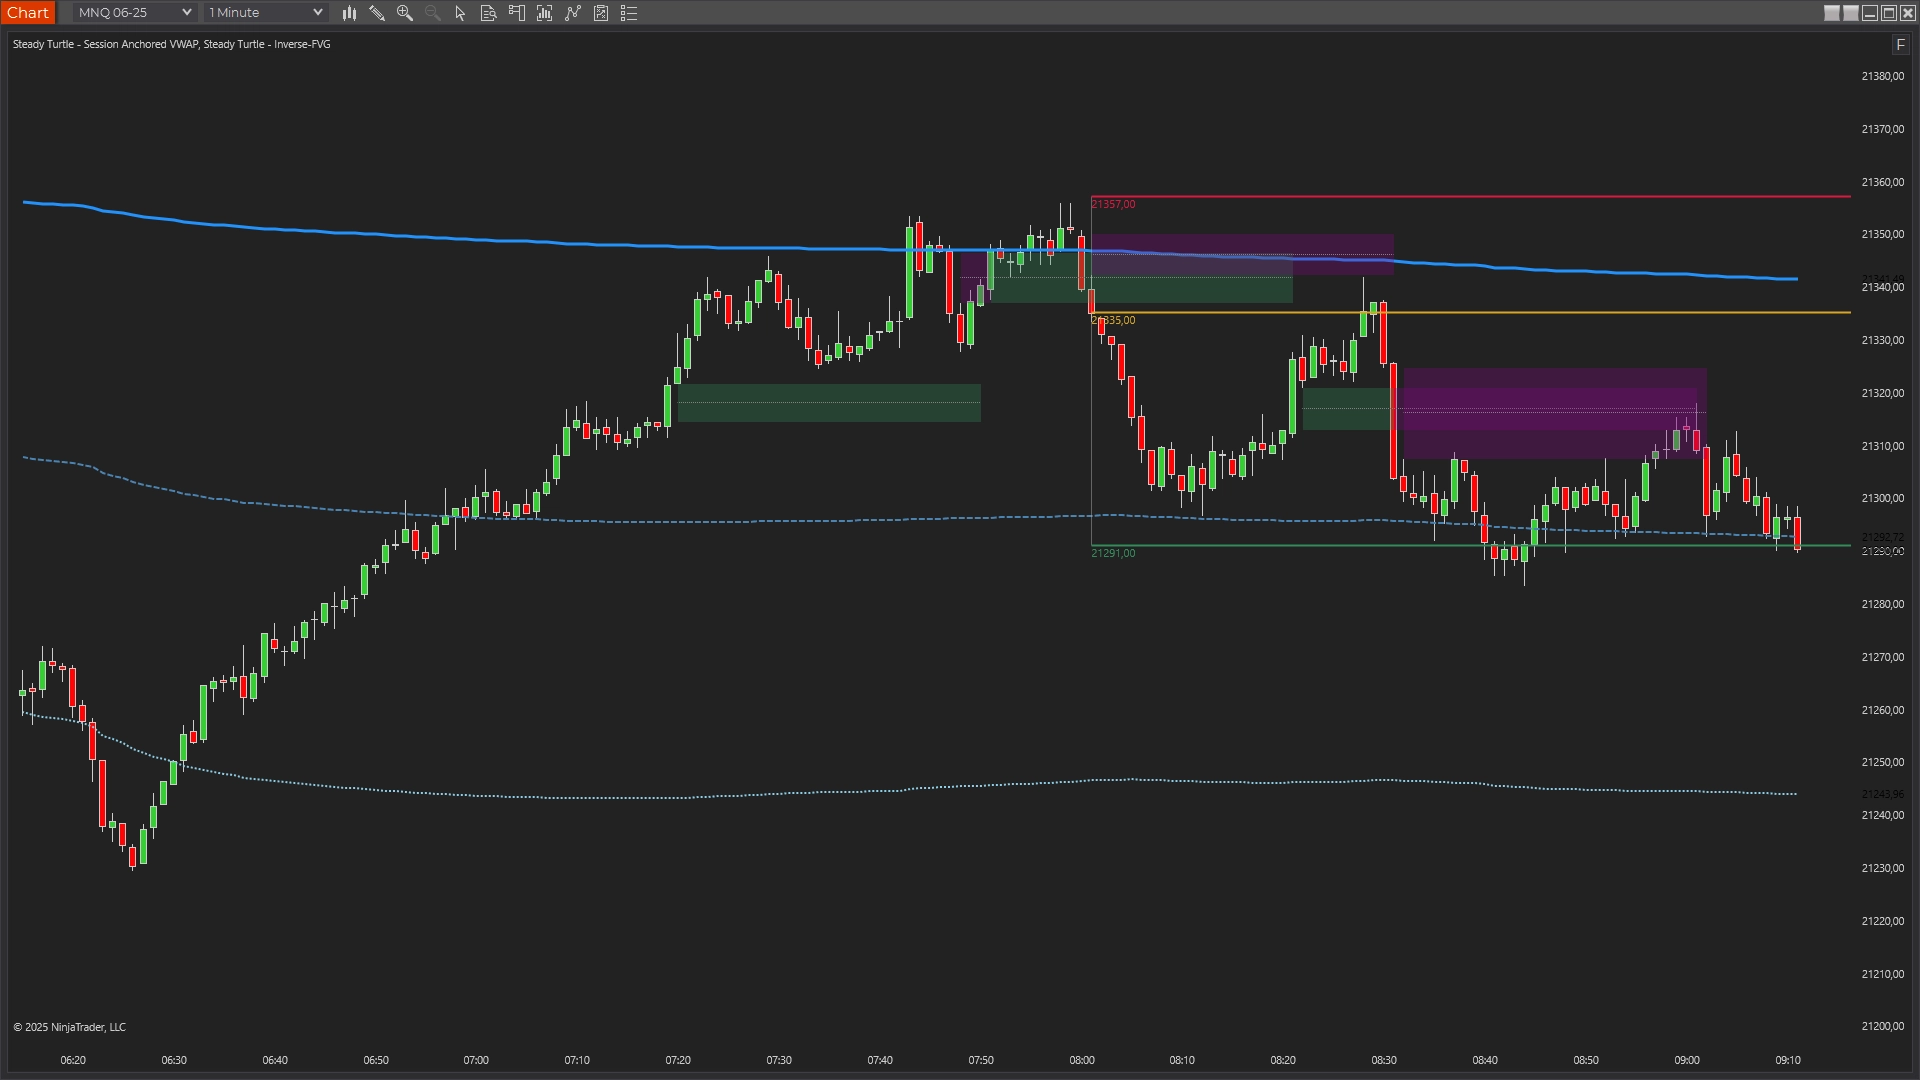Open the Data Box icon
Screen dimensions: 1920x1080
(x=489, y=13)
